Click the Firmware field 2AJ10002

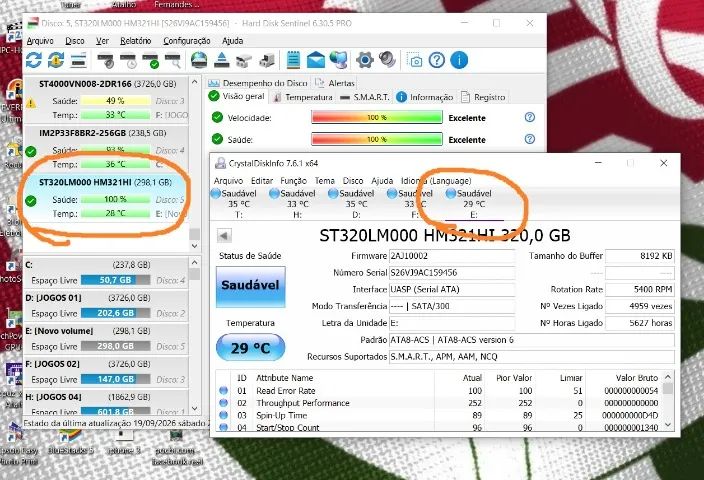[x=452, y=256]
